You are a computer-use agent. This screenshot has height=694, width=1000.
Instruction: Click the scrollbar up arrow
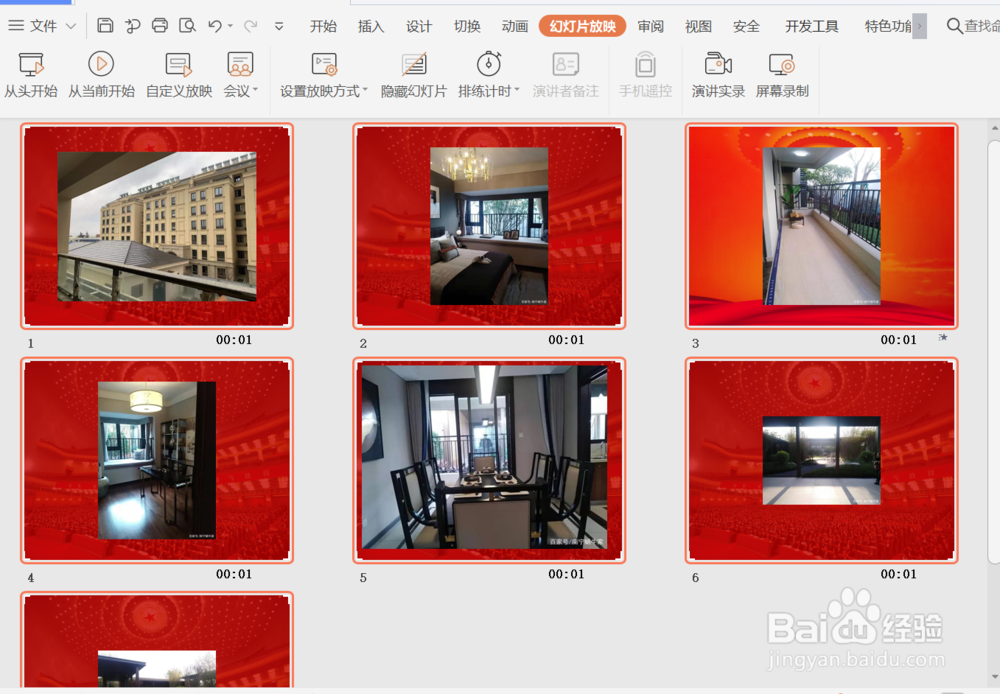point(994,128)
